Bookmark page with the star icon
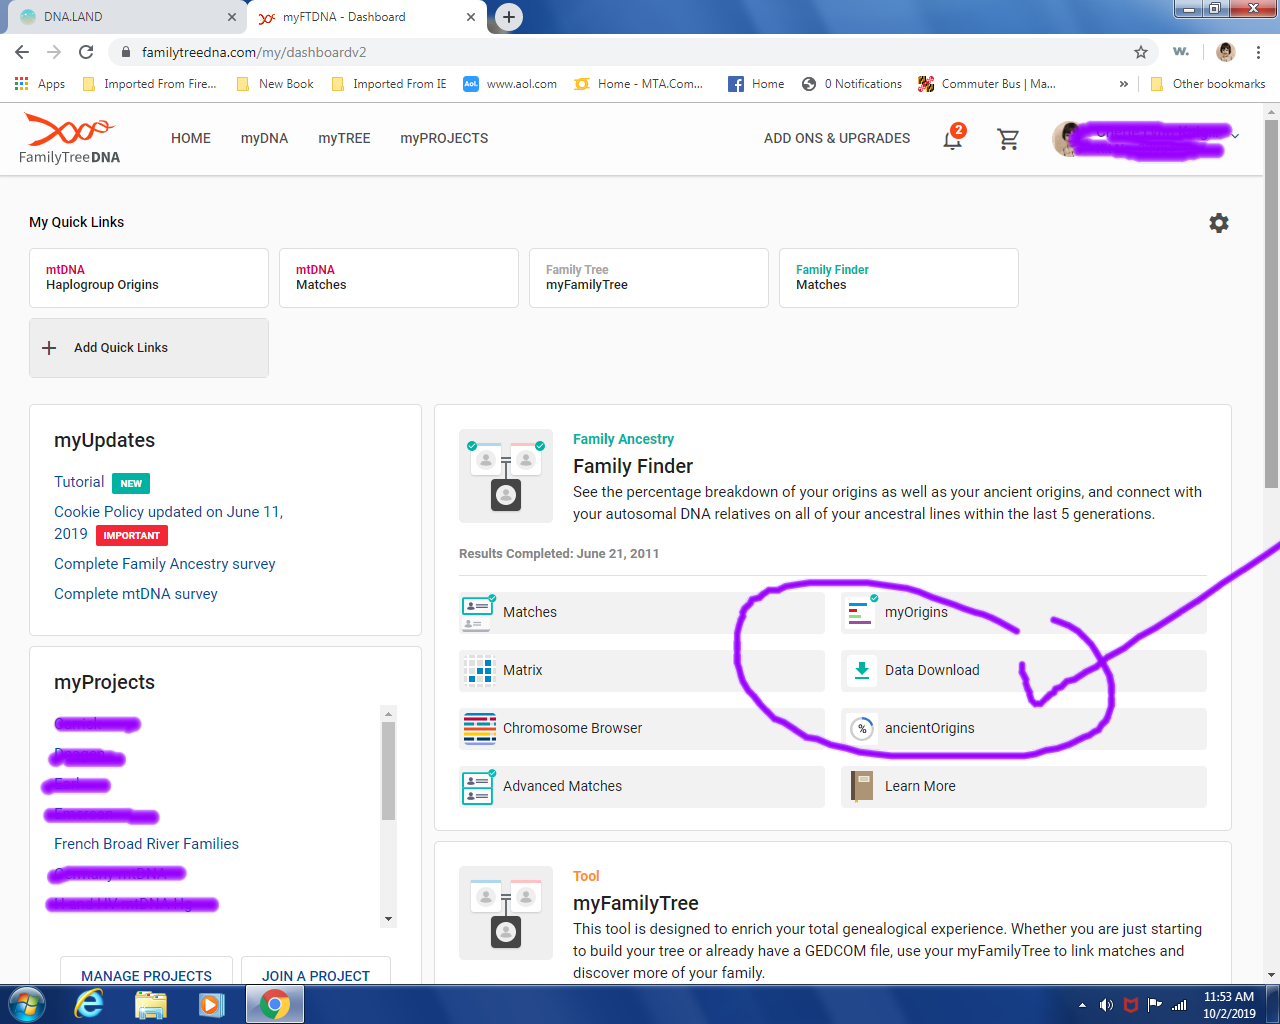The width and height of the screenshot is (1280, 1024). pos(1141,52)
